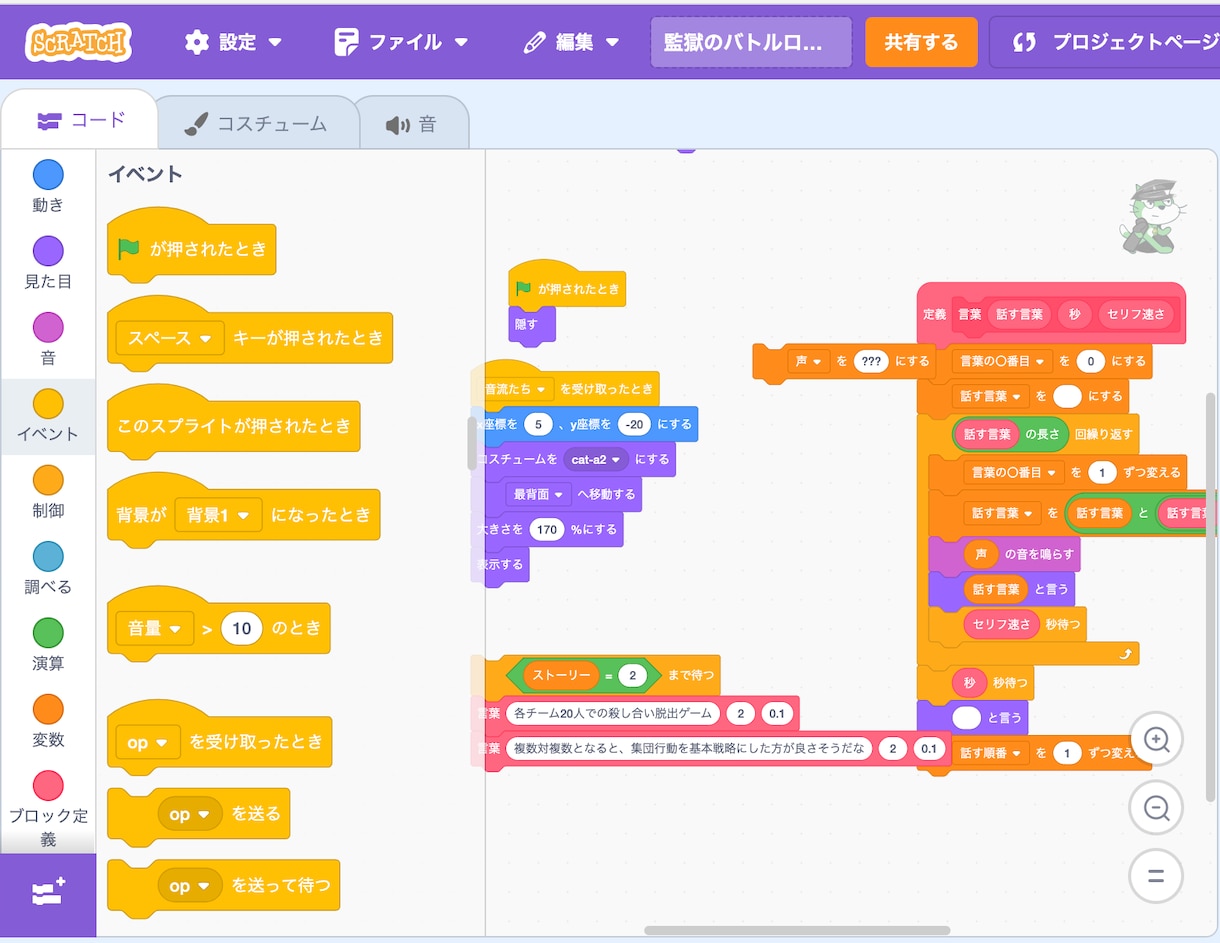Screen dimensions: 1220x943
Task: Select the 動き motion category circle
Action: (48, 175)
